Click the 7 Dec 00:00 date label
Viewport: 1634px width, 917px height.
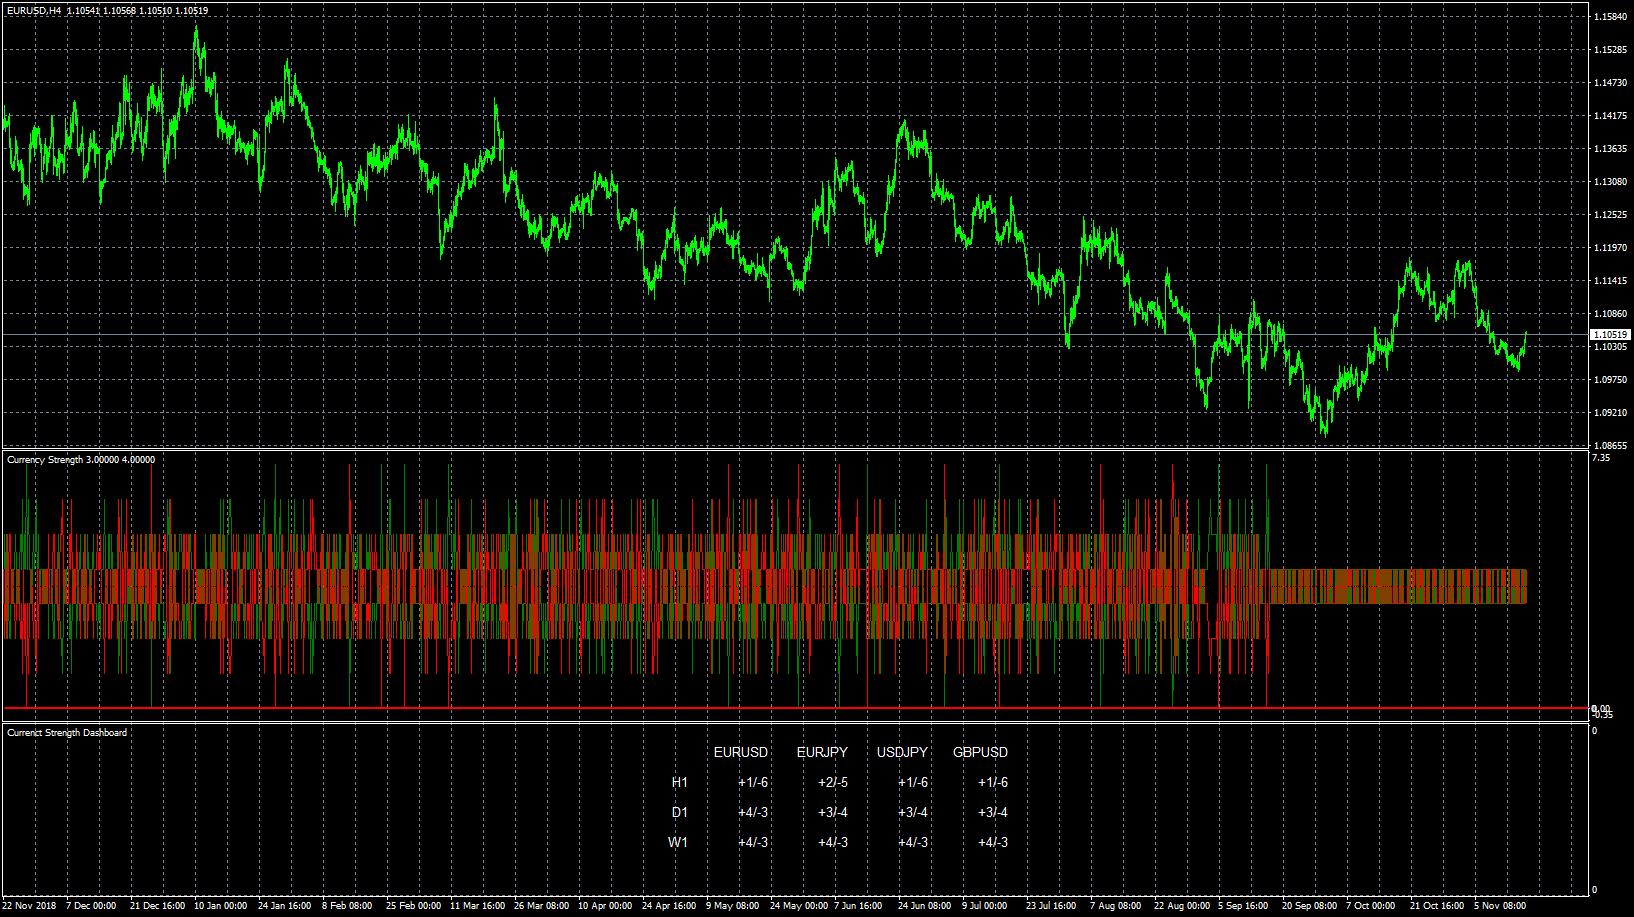pyautogui.click(x=91, y=906)
